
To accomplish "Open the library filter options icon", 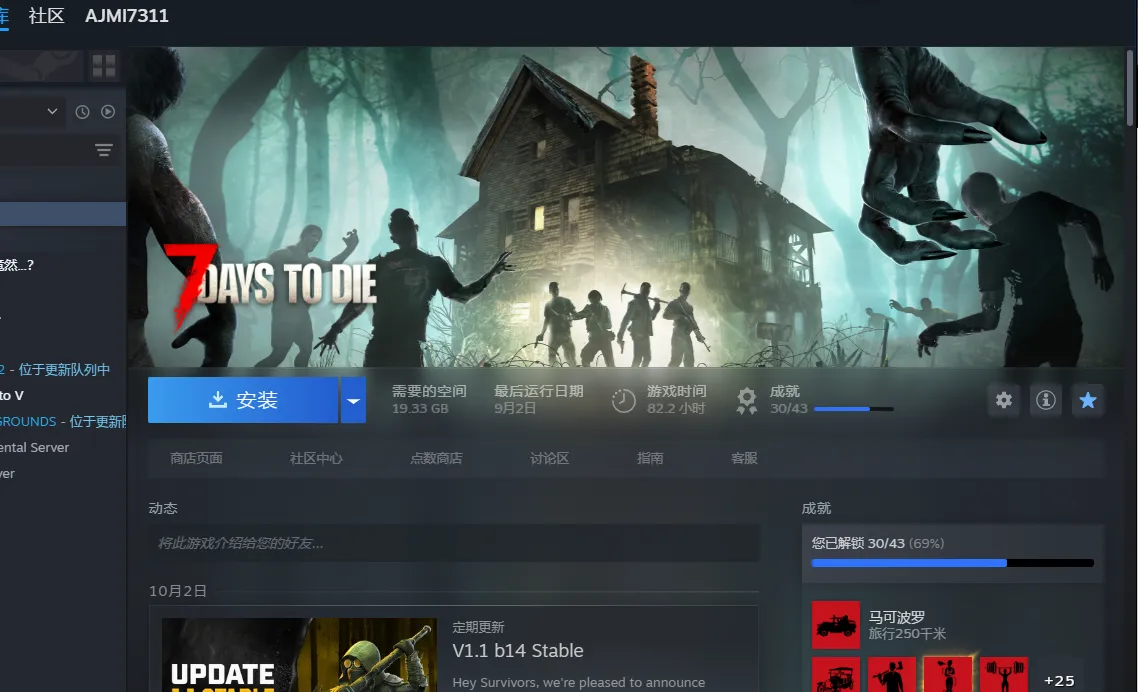I will coord(104,150).
